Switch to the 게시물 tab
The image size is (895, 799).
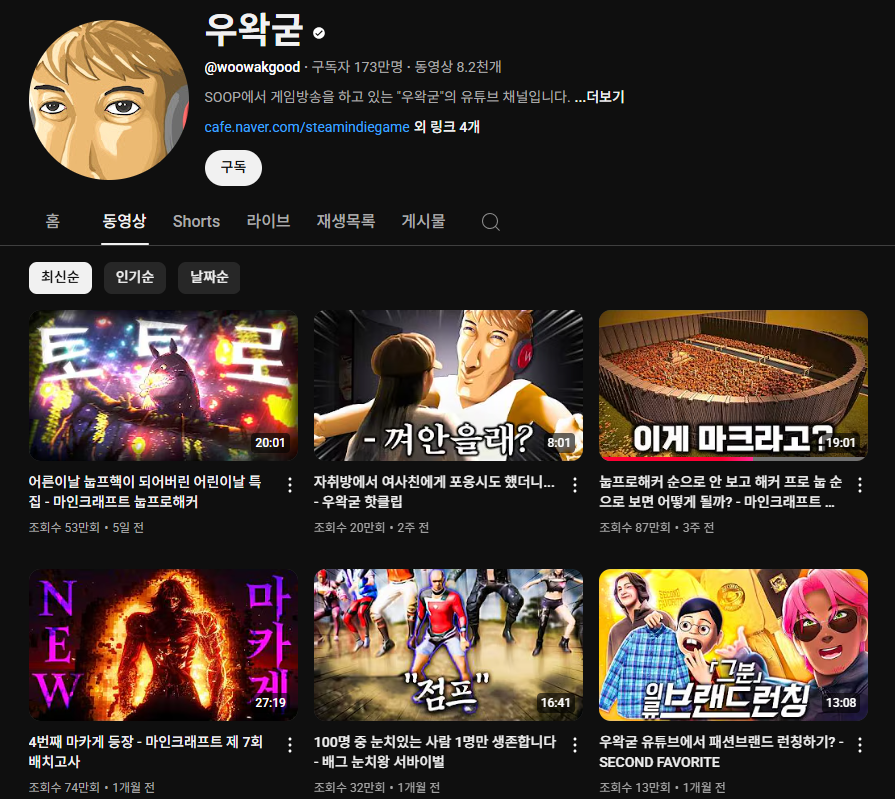(x=423, y=221)
